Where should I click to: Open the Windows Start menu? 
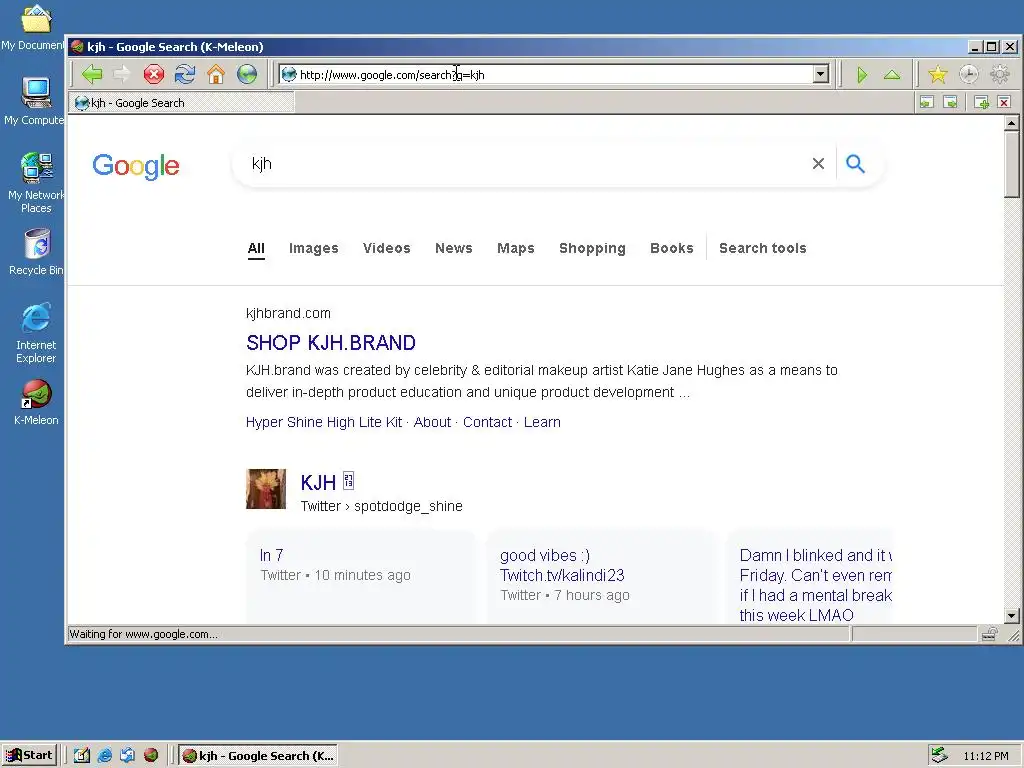(29, 756)
